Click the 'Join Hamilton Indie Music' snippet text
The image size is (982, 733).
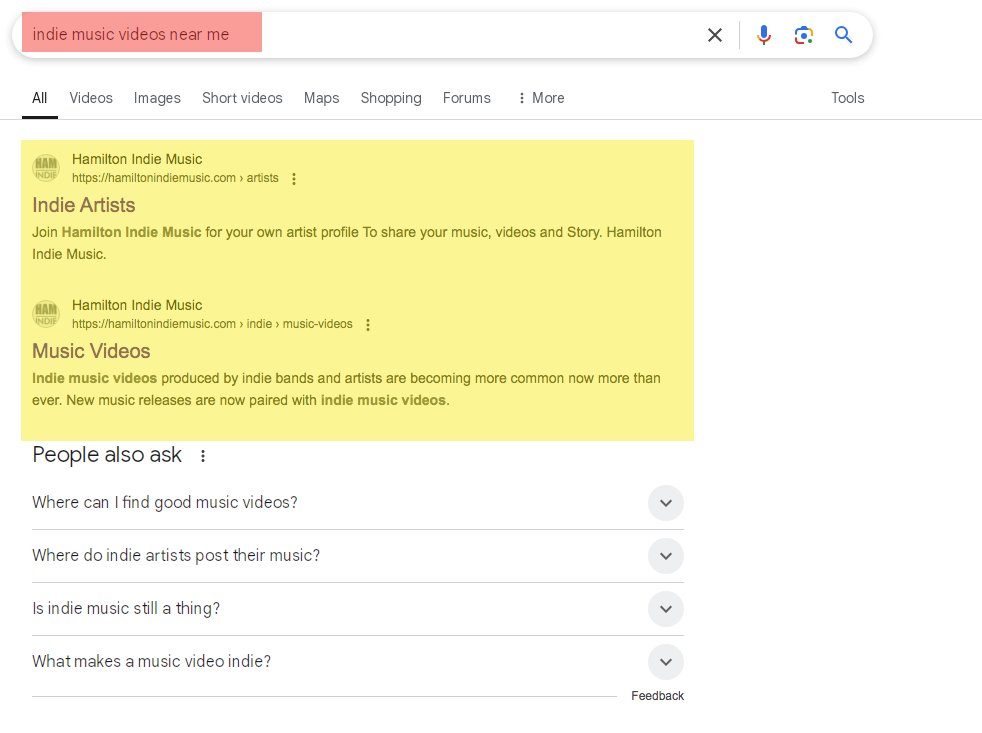[347, 244]
